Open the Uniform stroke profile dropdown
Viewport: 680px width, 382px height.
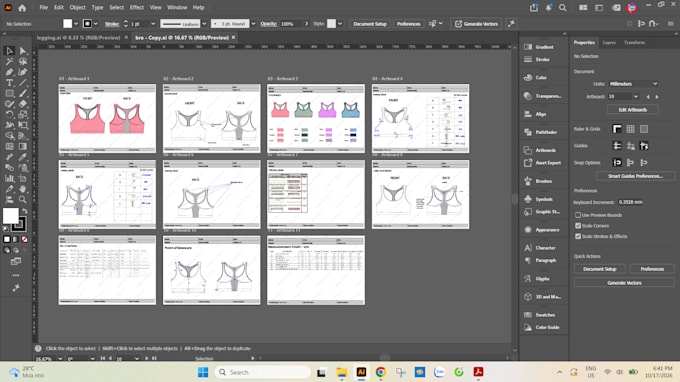point(204,24)
